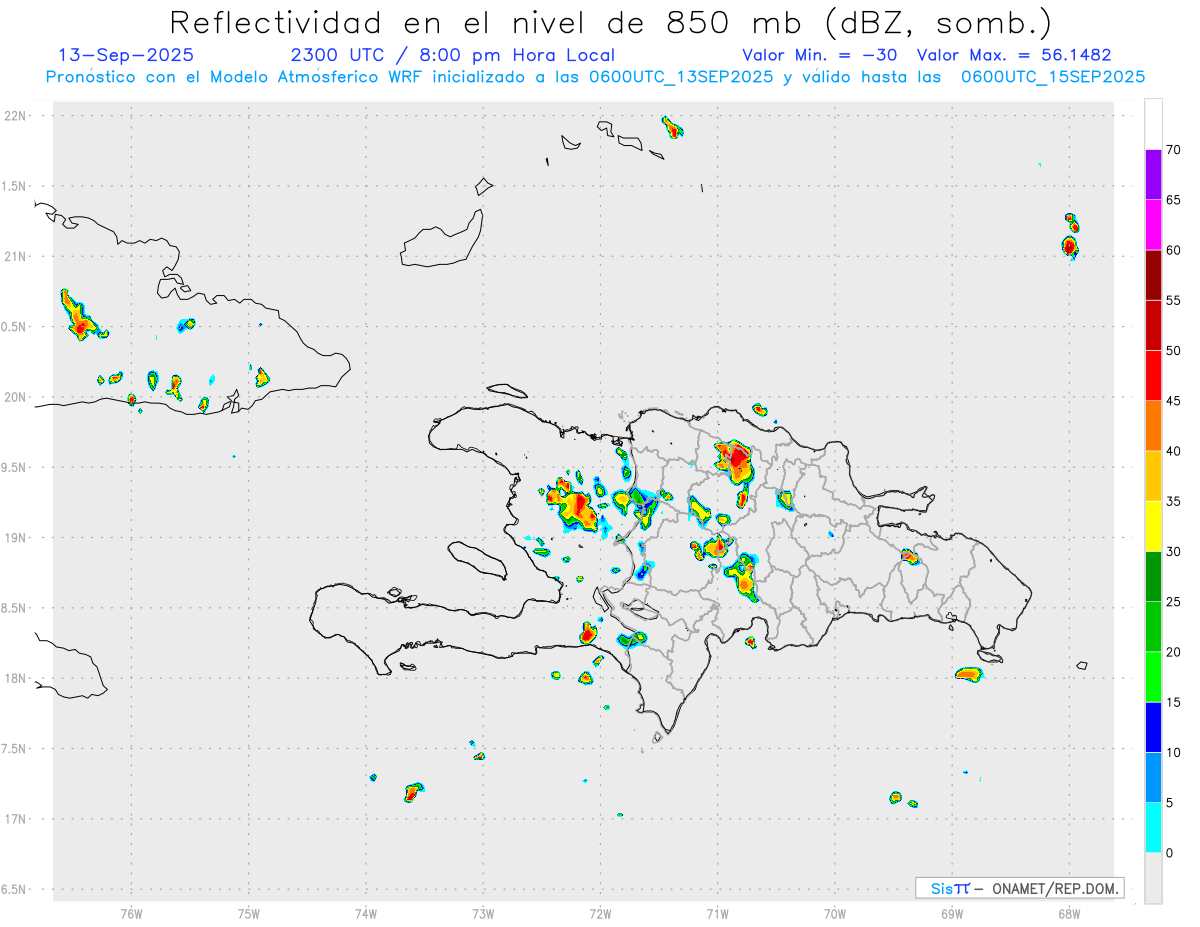This screenshot has width=1200, height=927.
Task: Click the 2300 UTC local time label
Action: (x=452, y=55)
